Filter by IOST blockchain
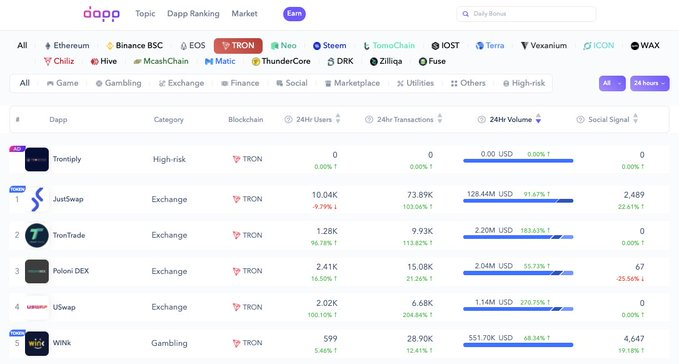The image size is (679, 364). coord(446,45)
